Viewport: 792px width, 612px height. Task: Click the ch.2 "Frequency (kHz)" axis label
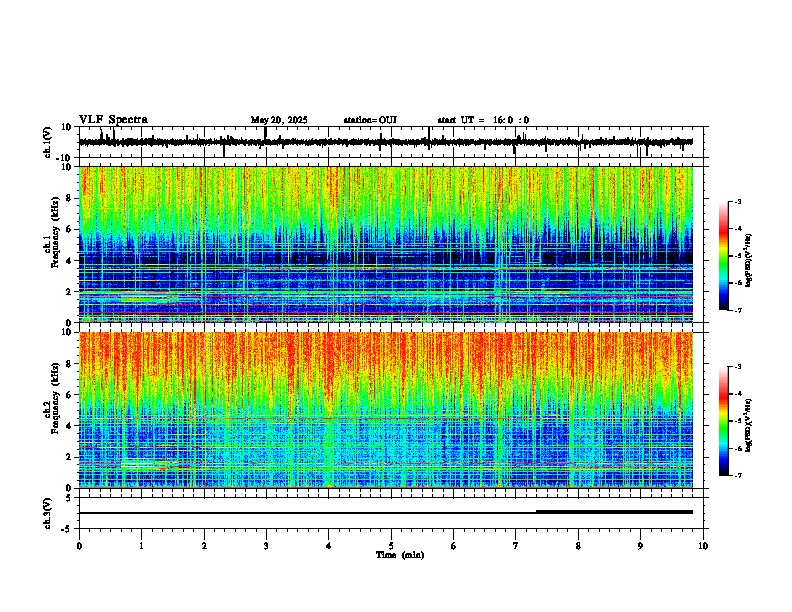(x=55, y=398)
